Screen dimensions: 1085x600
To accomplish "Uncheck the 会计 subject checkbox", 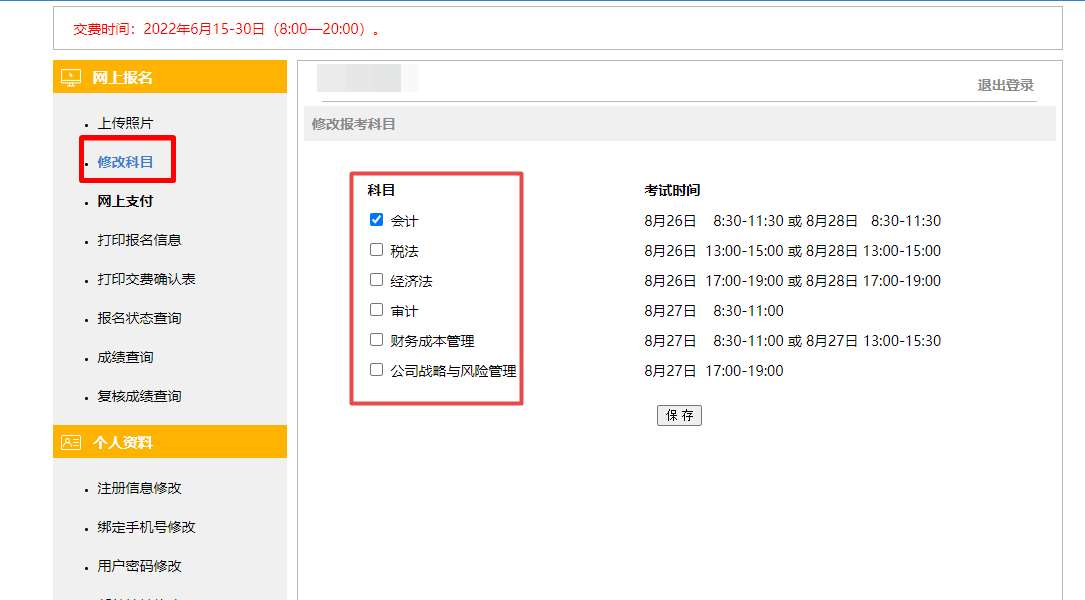I will [377, 220].
